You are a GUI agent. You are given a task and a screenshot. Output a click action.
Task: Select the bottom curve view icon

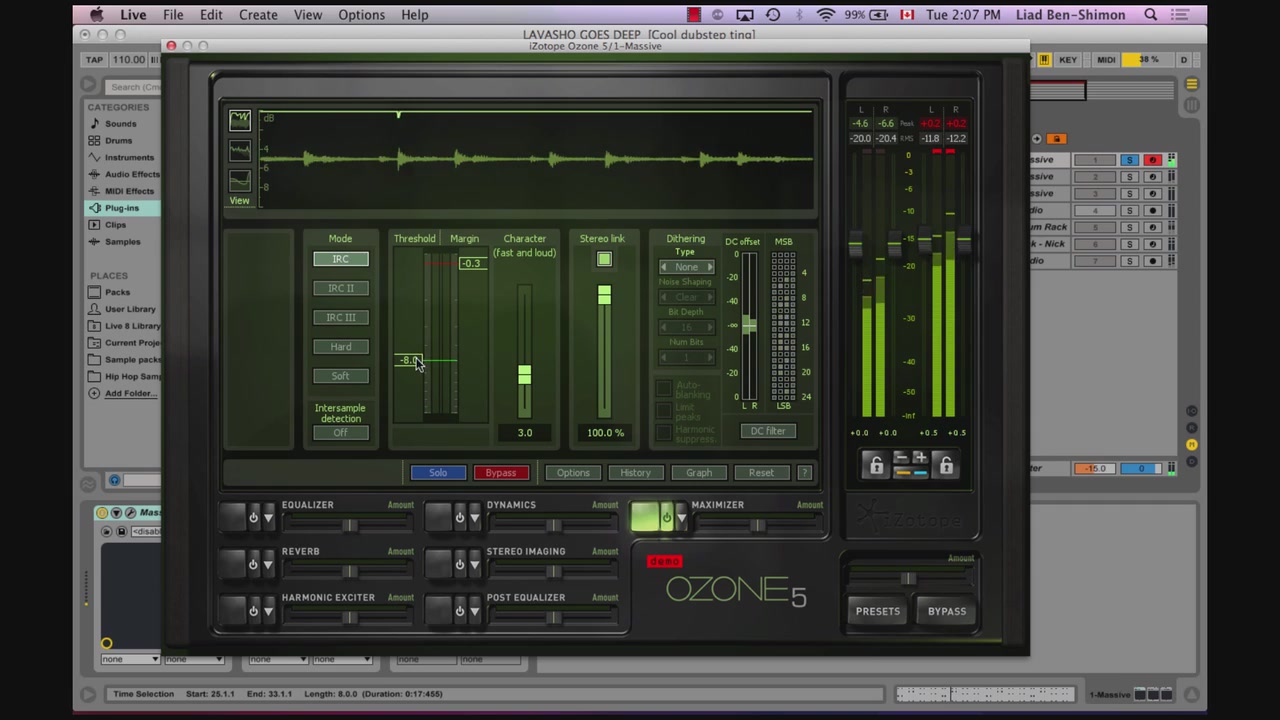(x=240, y=180)
